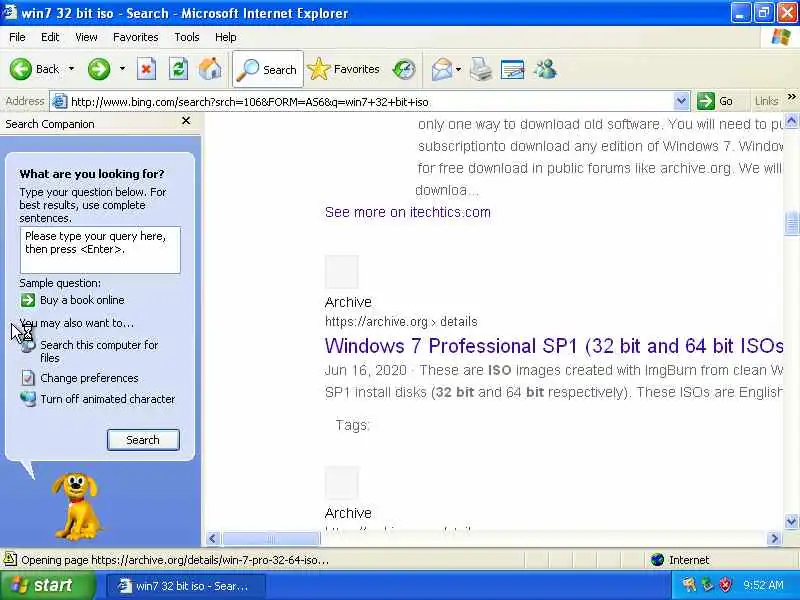800x600 pixels.
Task: Click the horizontal scrollbar left arrow
Action: coord(213,538)
